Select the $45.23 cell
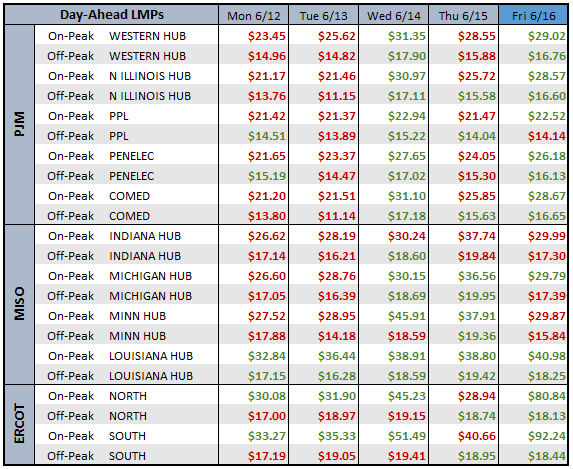The width and height of the screenshot is (573, 469). click(406, 396)
